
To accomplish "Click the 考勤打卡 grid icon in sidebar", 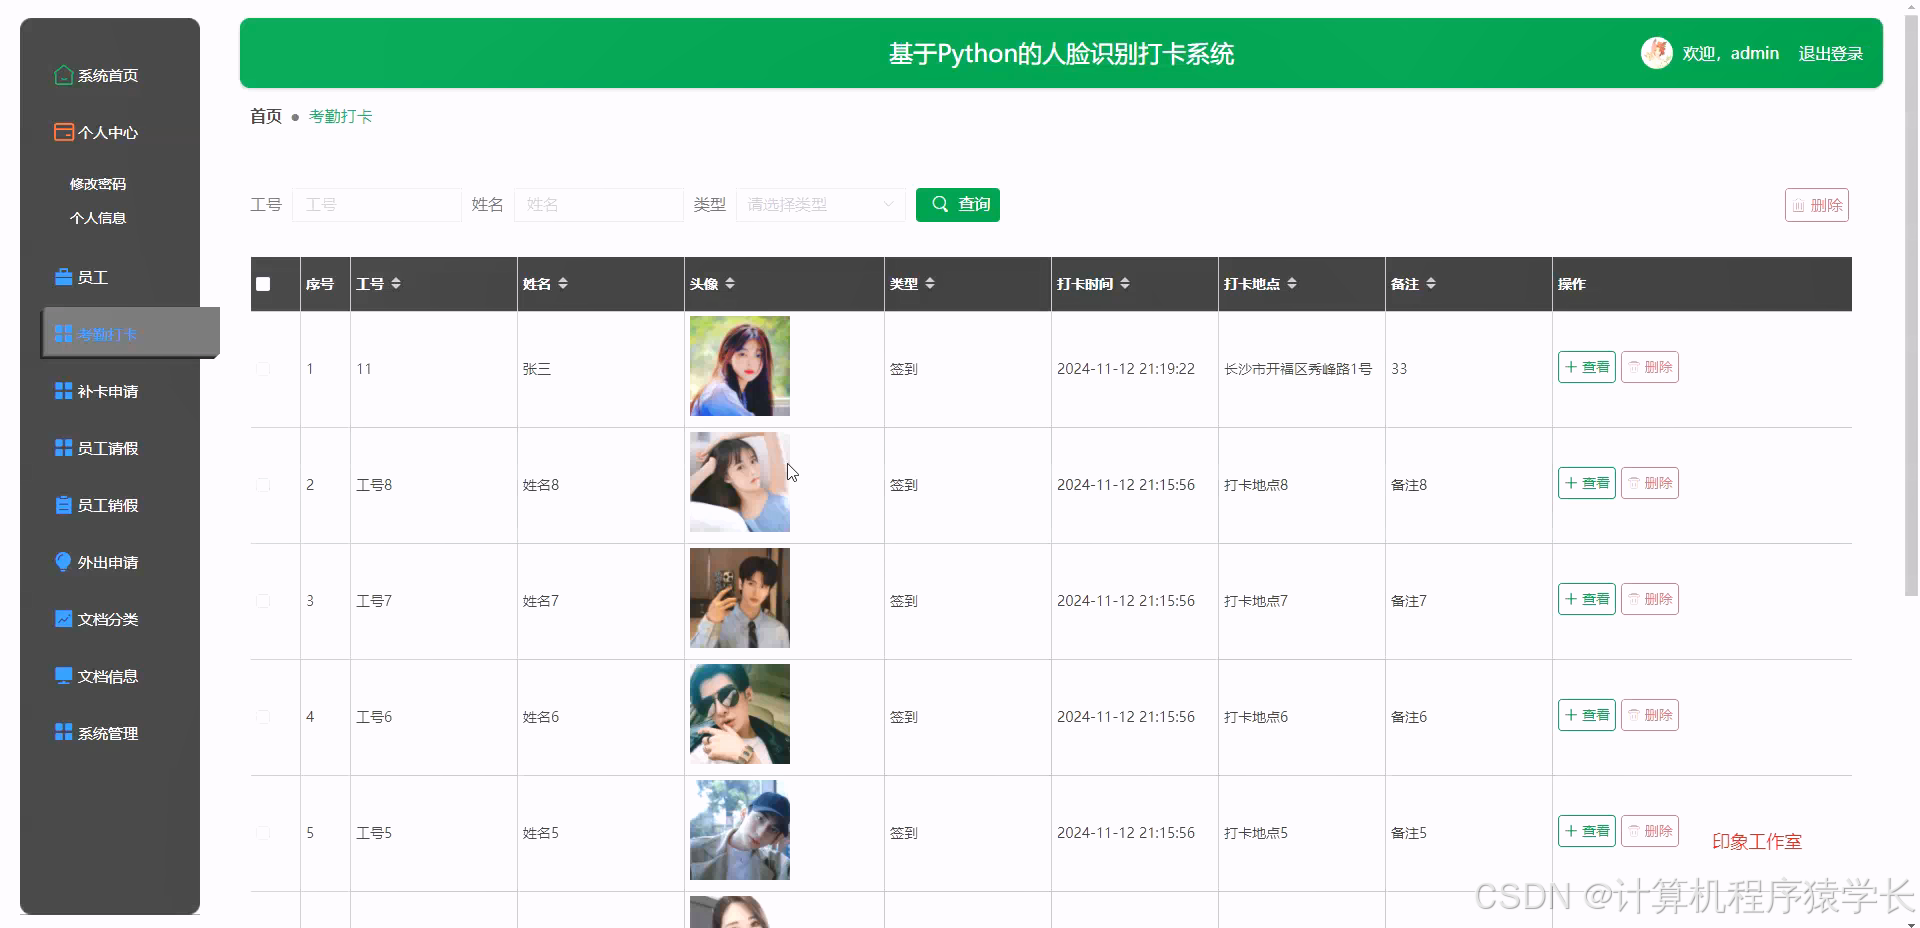I will 63,334.
